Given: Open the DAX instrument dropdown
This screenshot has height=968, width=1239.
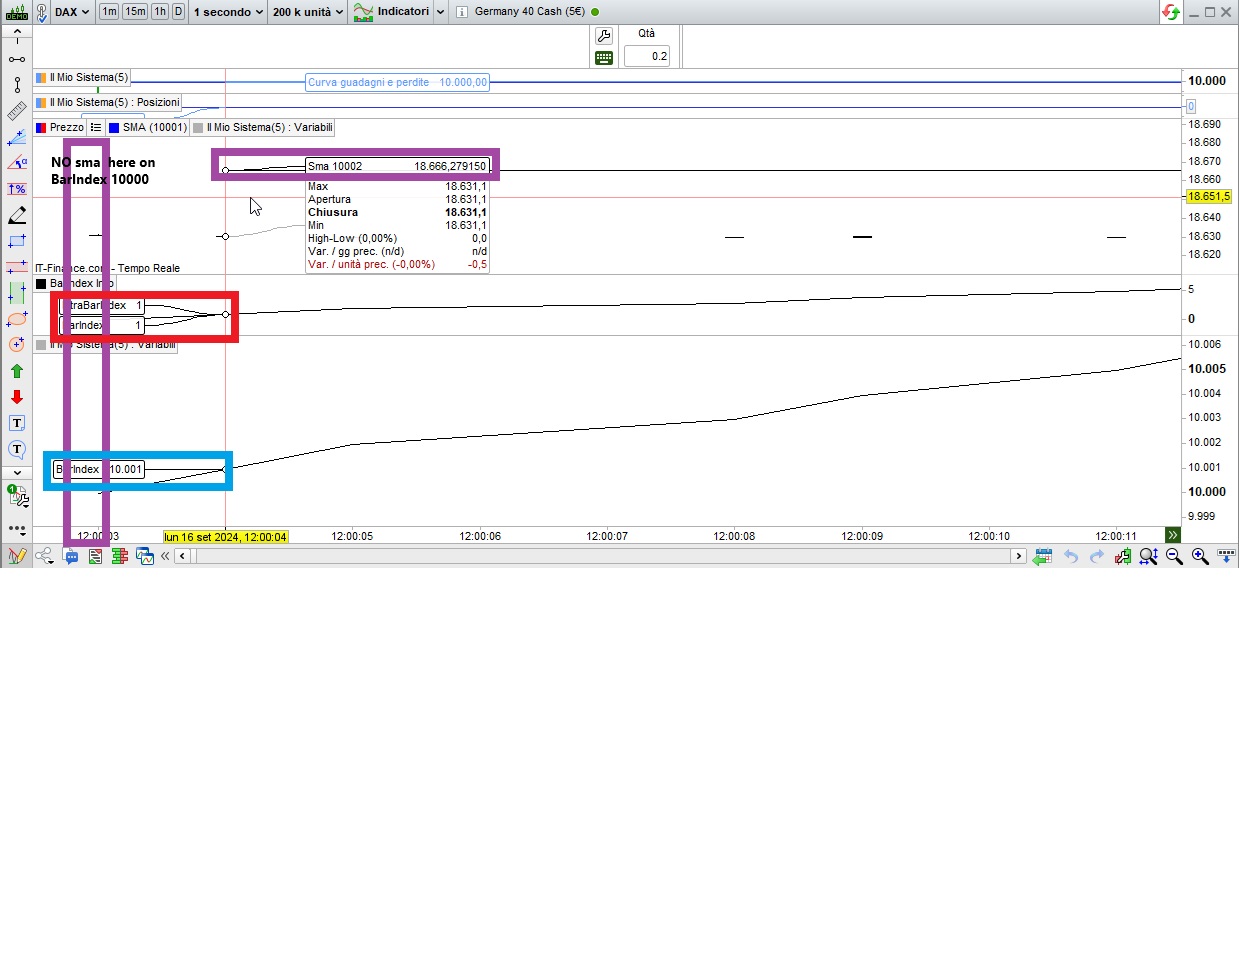Looking at the screenshot, I should point(72,12).
